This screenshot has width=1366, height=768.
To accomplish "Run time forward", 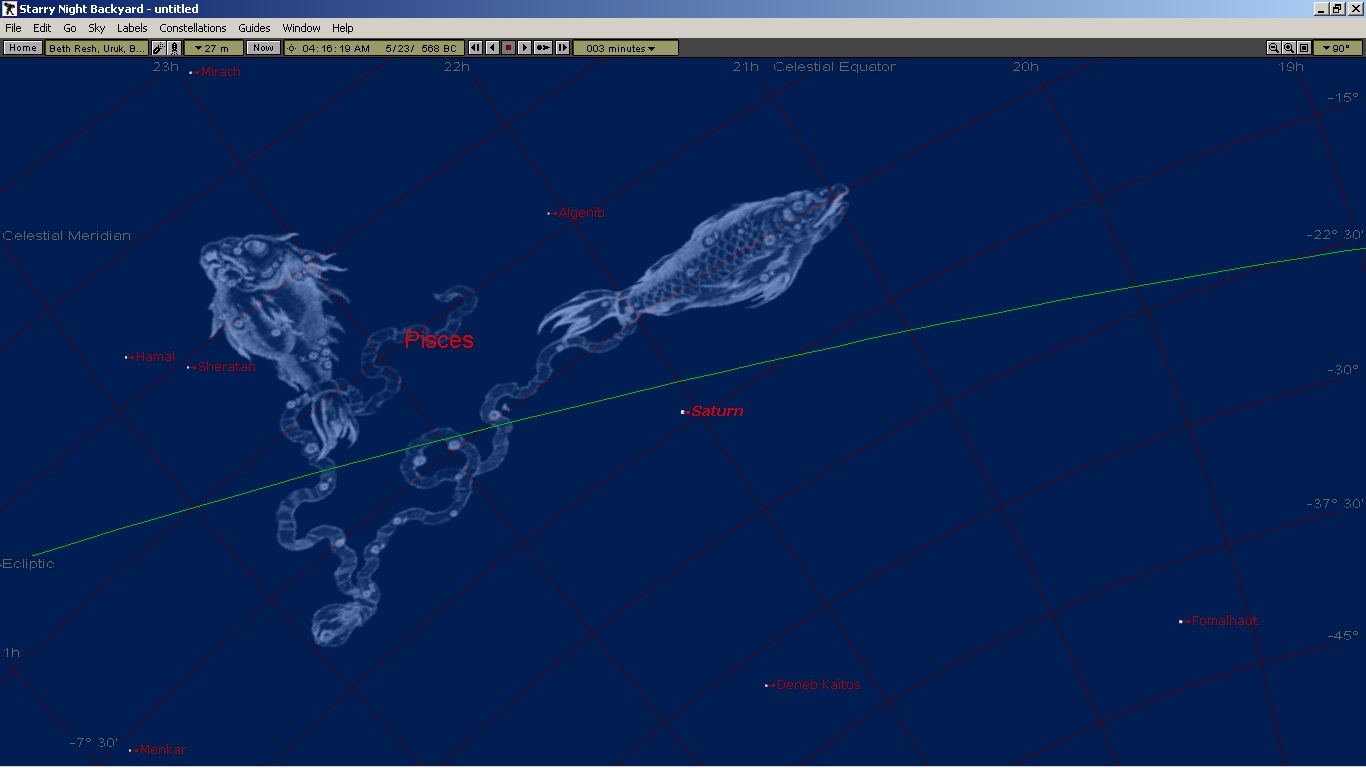I will coord(524,48).
